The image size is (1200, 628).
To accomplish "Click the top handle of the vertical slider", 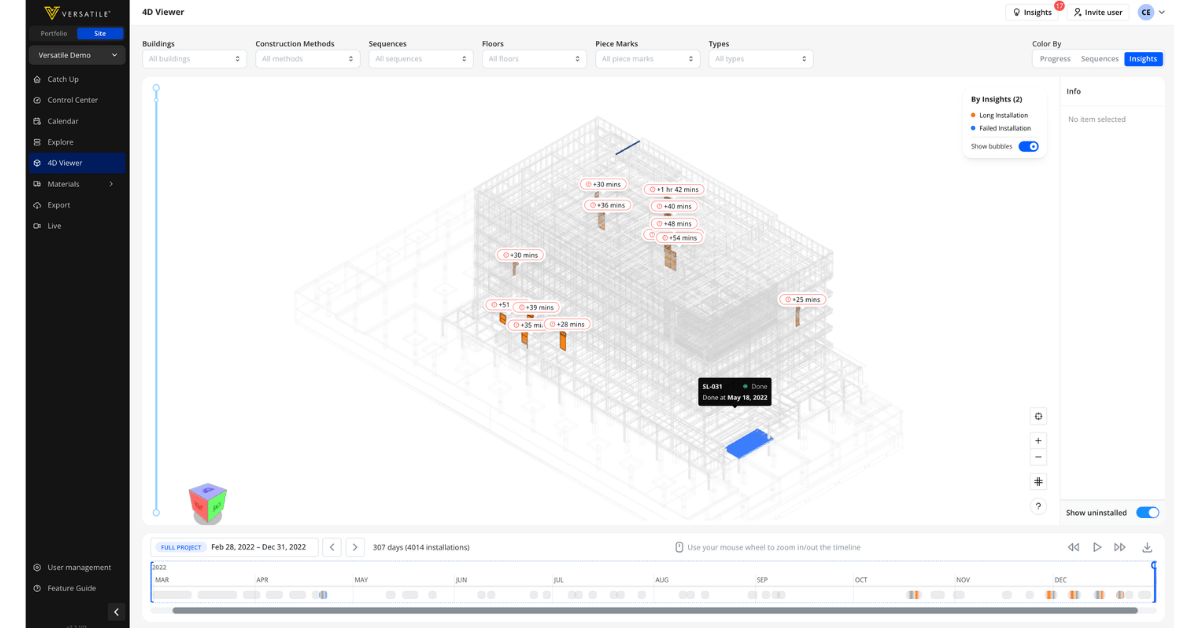I will tap(156, 88).
